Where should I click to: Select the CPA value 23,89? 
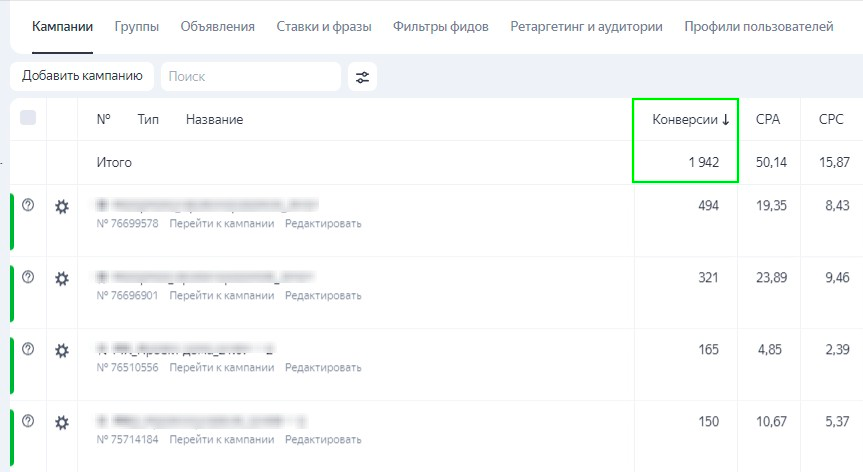tap(771, 278)
